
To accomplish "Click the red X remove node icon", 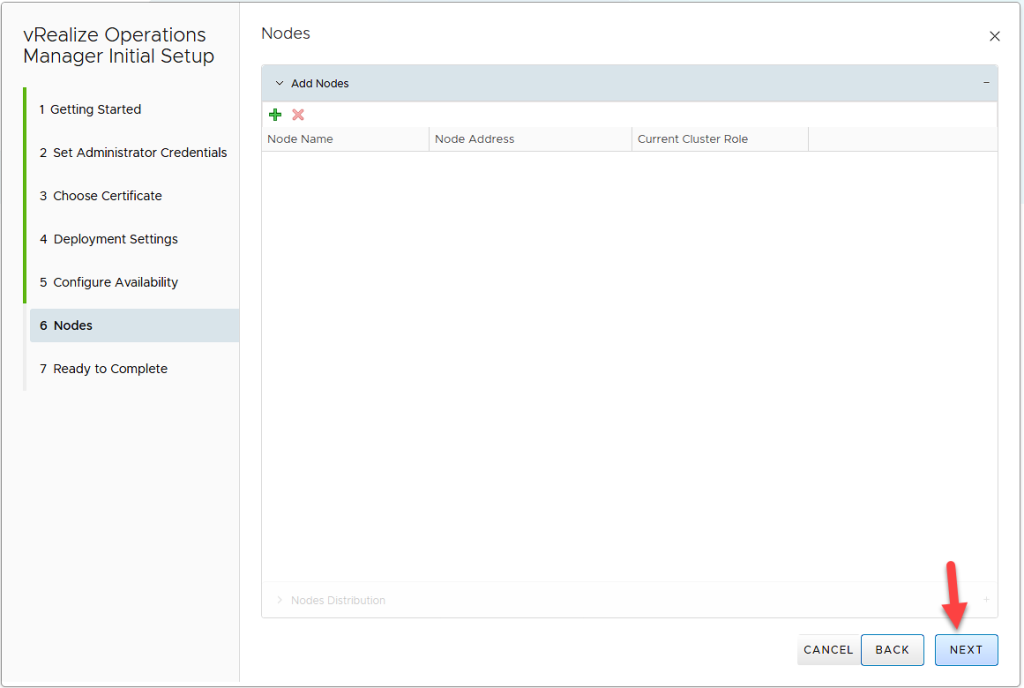I will (298, 115).
